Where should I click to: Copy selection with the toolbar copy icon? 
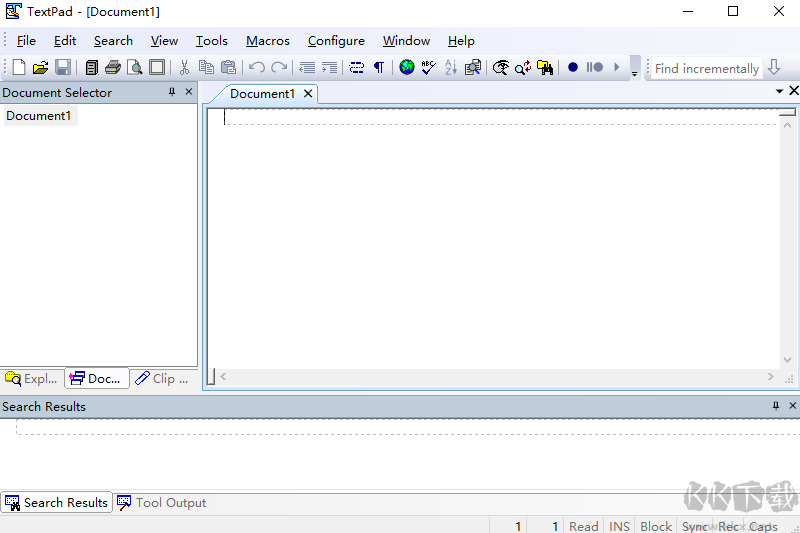[x=206, y=67]
